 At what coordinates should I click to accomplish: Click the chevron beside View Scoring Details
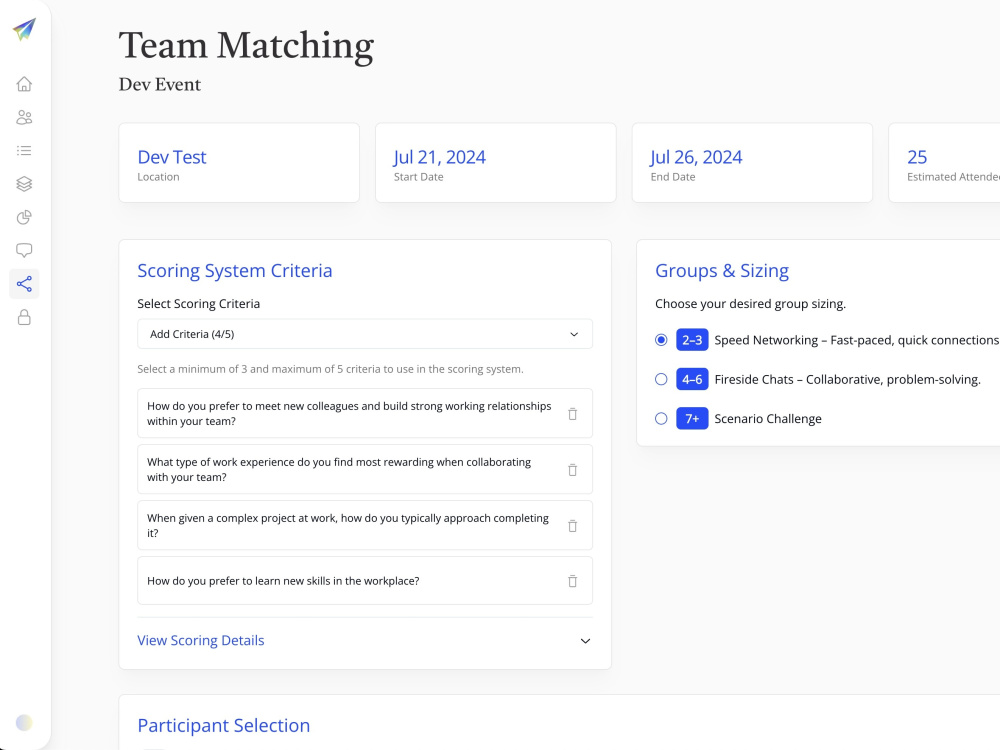tap(585, 641)
